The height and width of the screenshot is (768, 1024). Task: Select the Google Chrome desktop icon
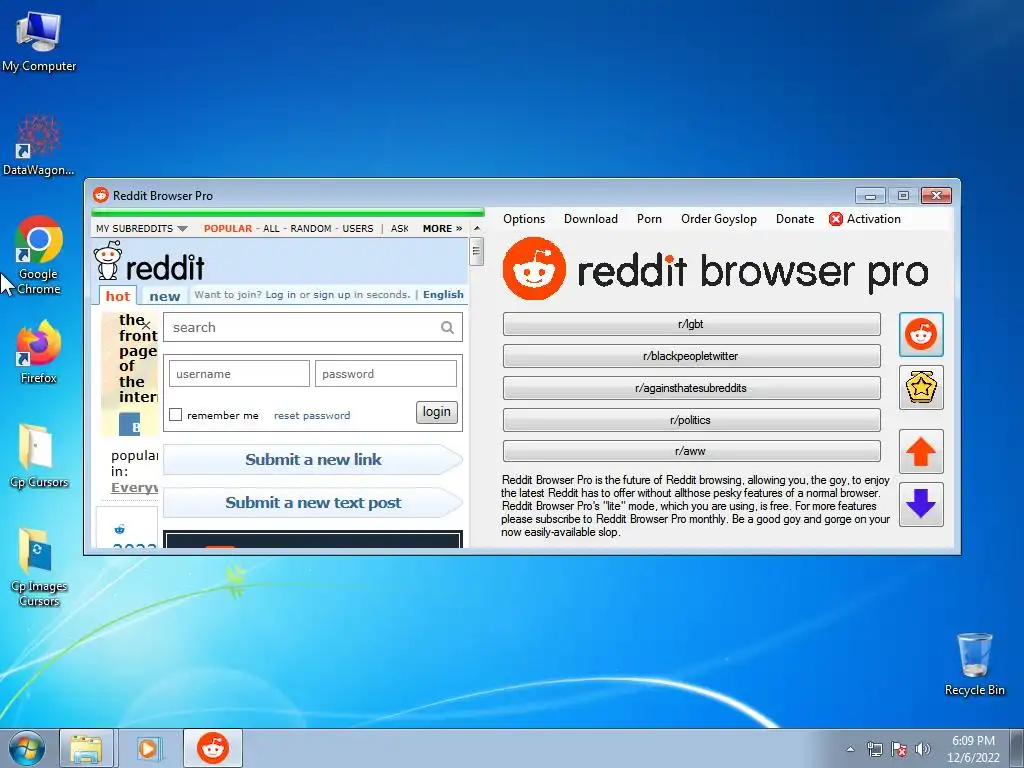pos(39,255)
